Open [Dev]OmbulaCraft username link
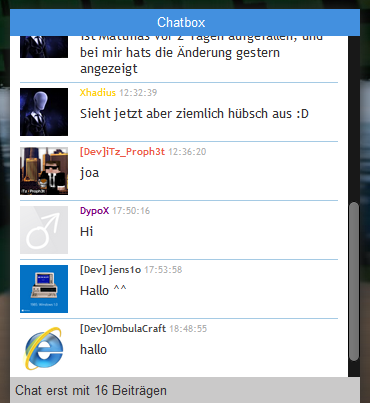Viewport: 370px width, 403px height. coord(123,329)
